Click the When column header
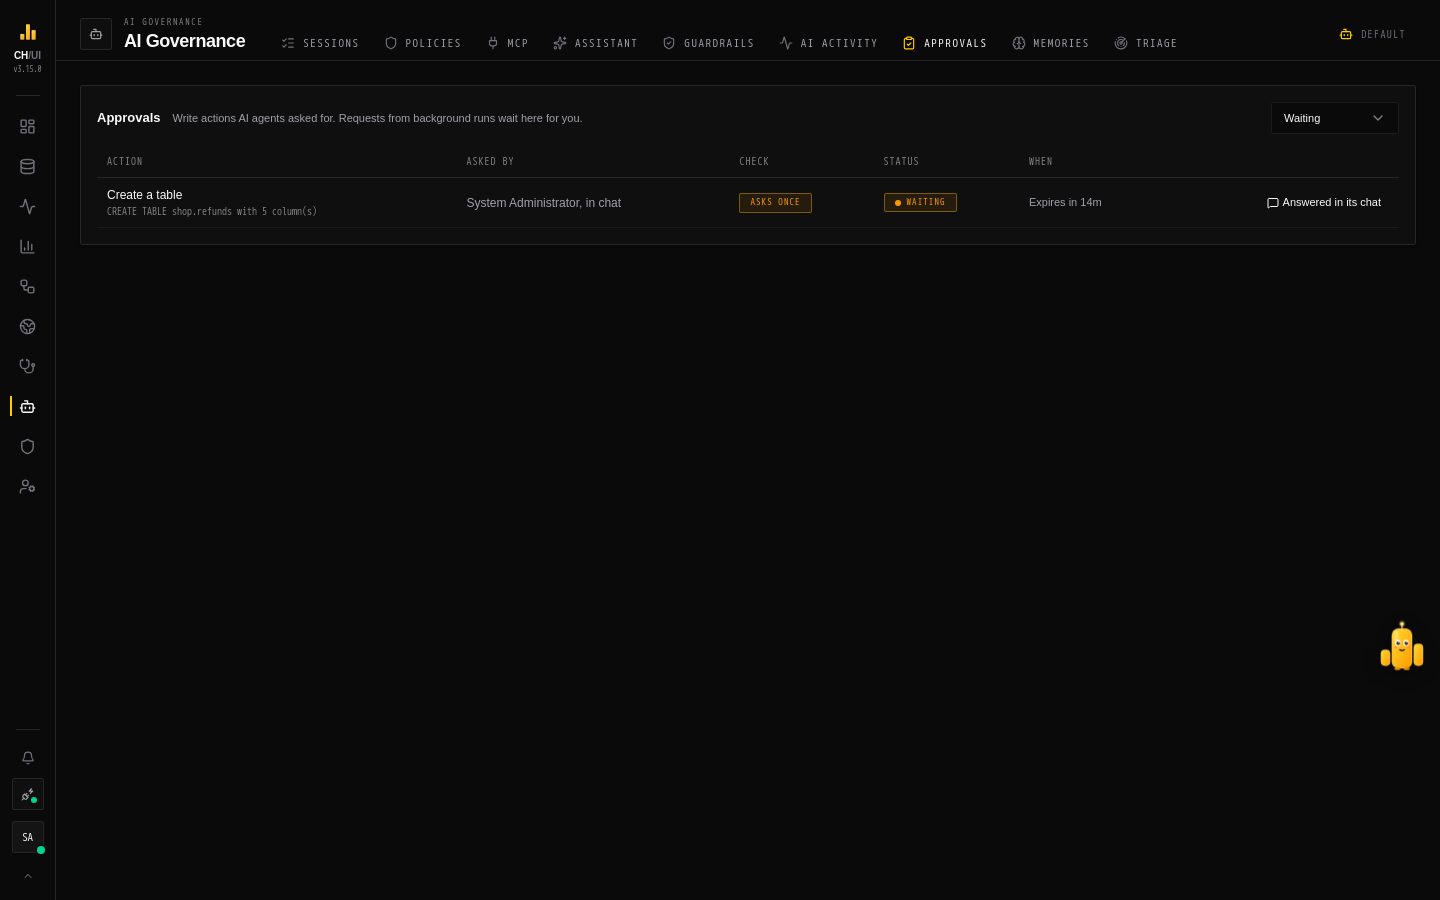Viewport: 1440px width, 900px height. (x=1041, y=162)
